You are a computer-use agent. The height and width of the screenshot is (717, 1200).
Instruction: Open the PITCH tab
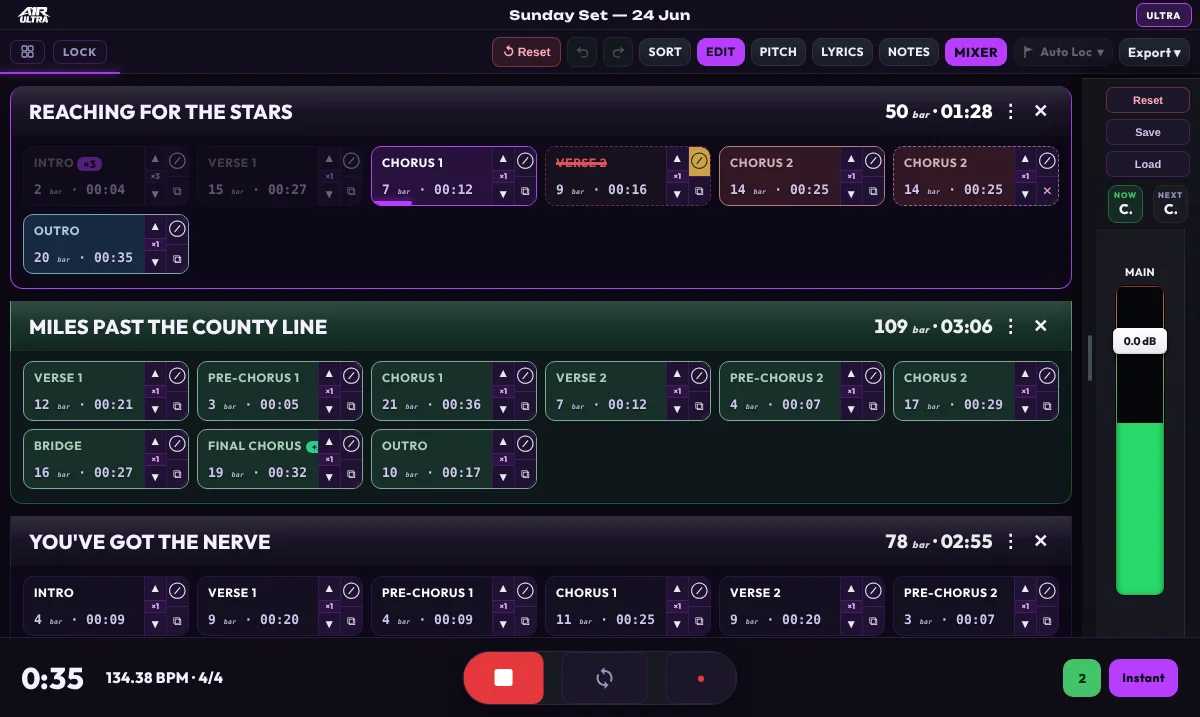point(778,52)
